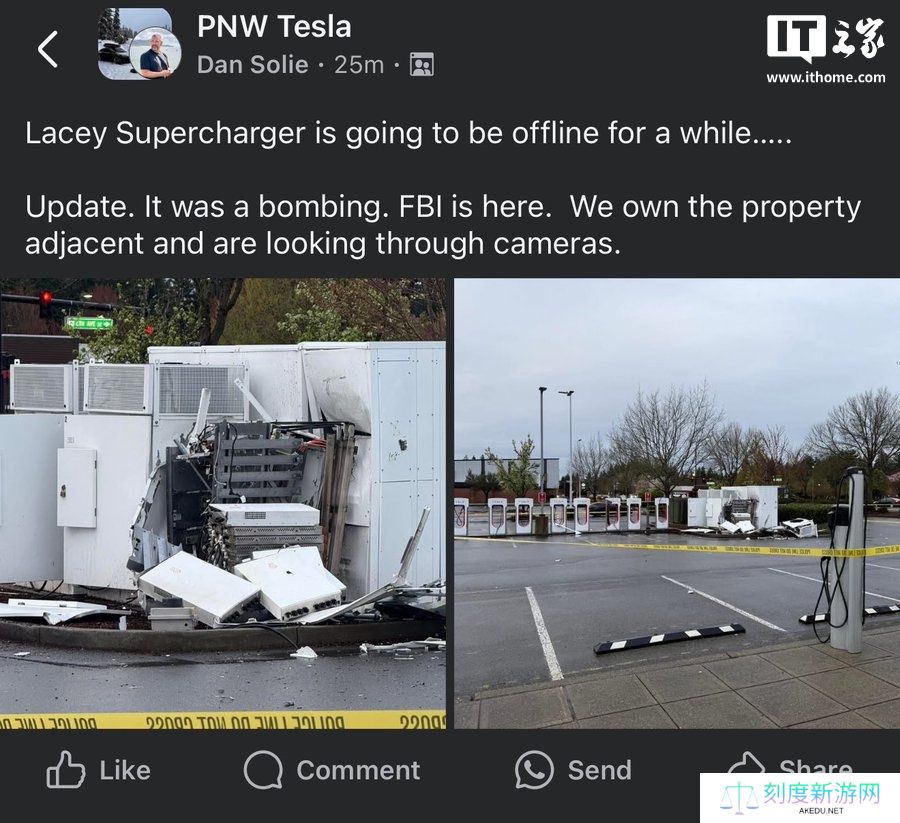Tap the post text about Lacey Supercharger

(x=443, y=188)
